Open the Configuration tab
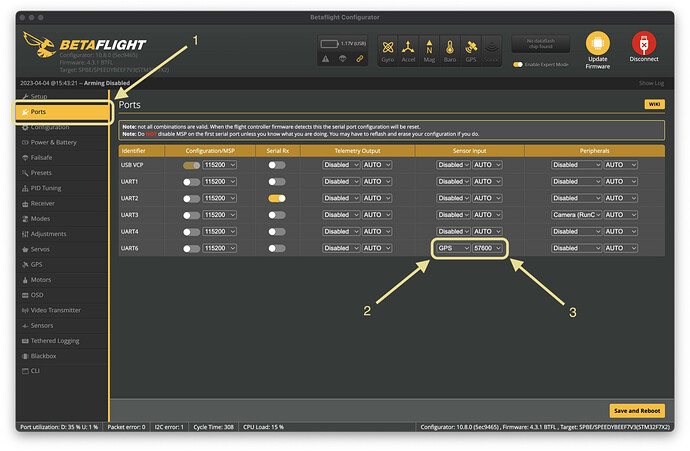This screenshot has height=451, width=690. [62, 127]
